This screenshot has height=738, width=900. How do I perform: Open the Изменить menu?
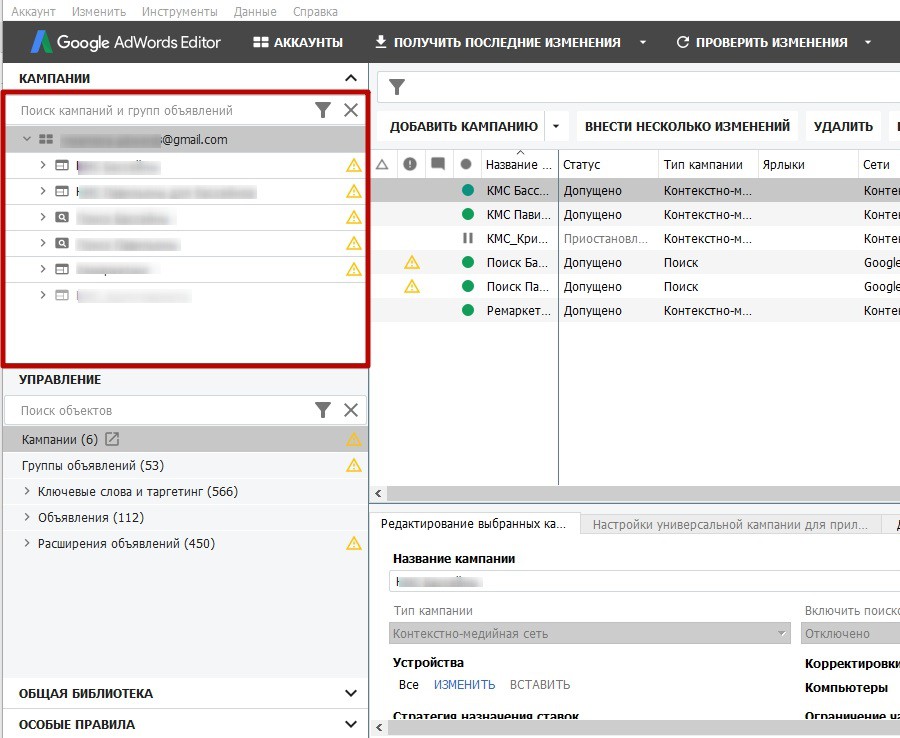99,11
